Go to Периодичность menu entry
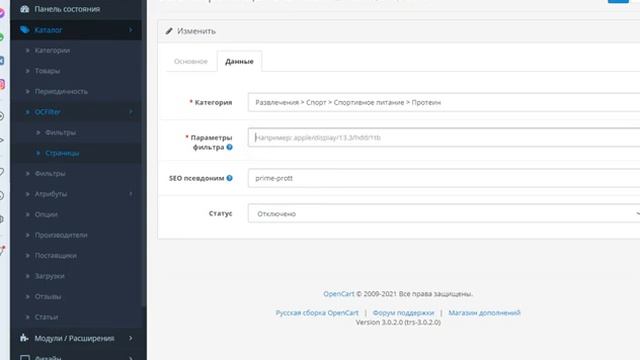Viewport: 640px width, 360px height. click(x=61, y=91)
